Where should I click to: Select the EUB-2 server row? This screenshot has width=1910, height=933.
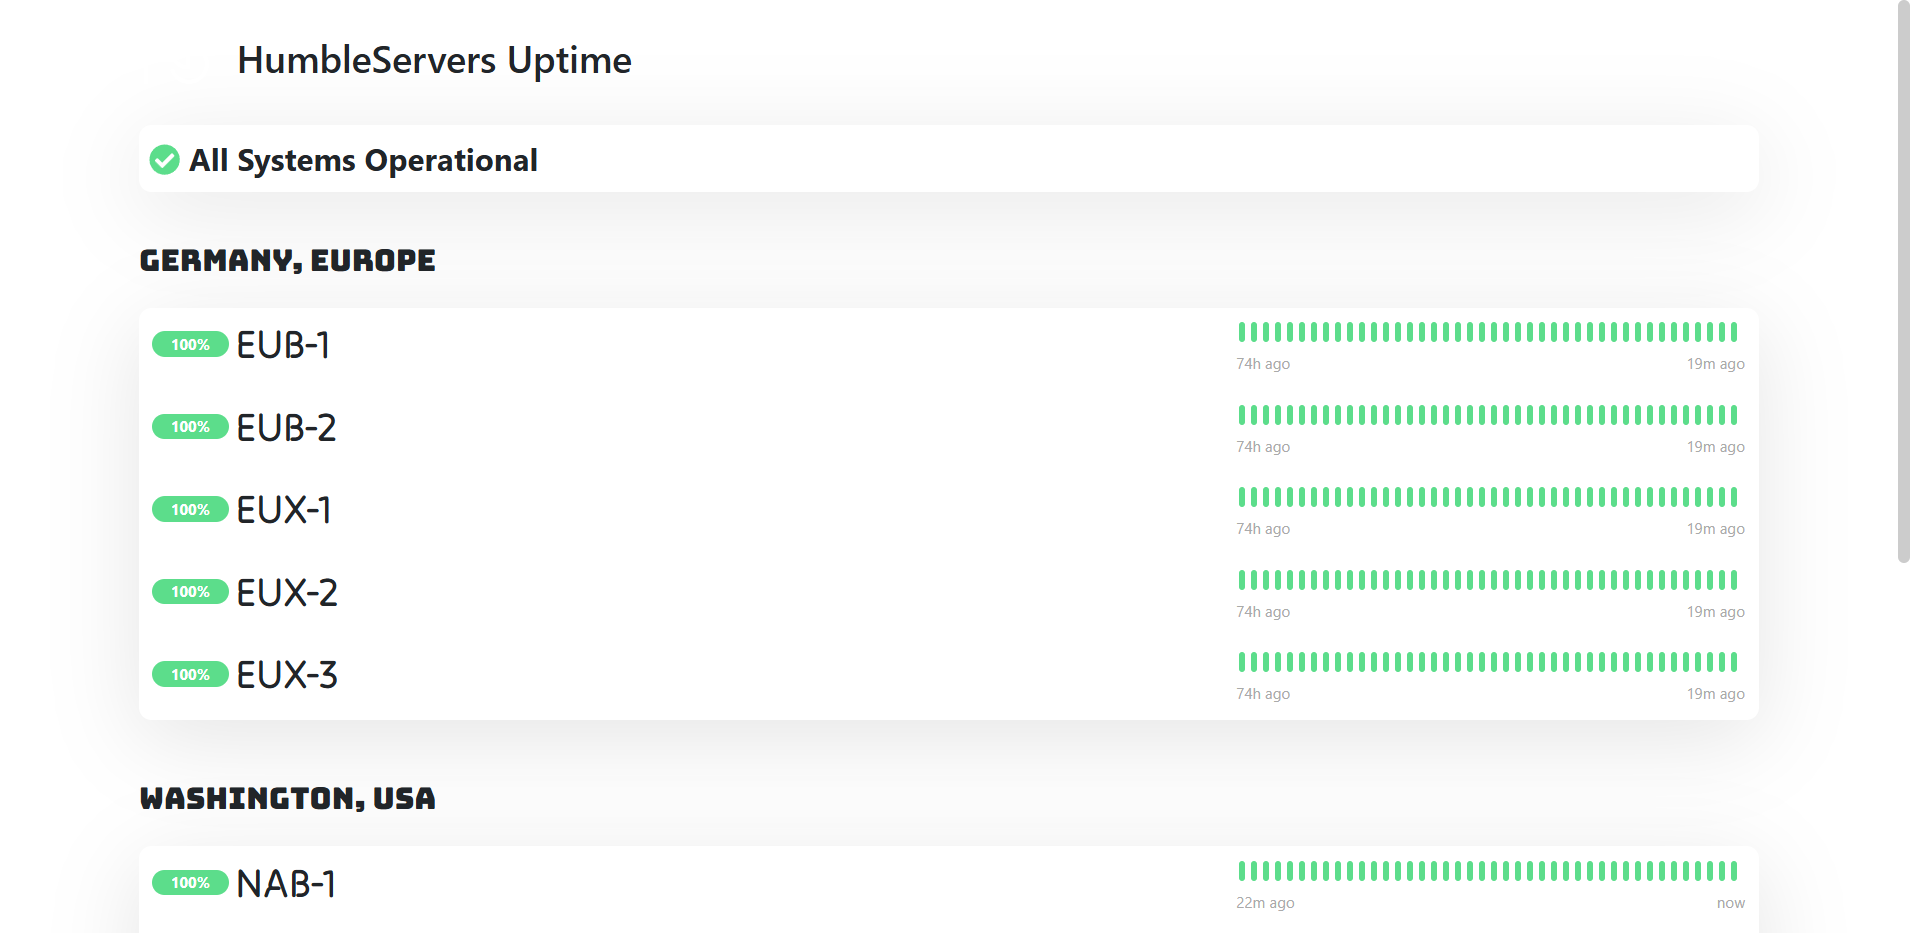coord(286,427)
